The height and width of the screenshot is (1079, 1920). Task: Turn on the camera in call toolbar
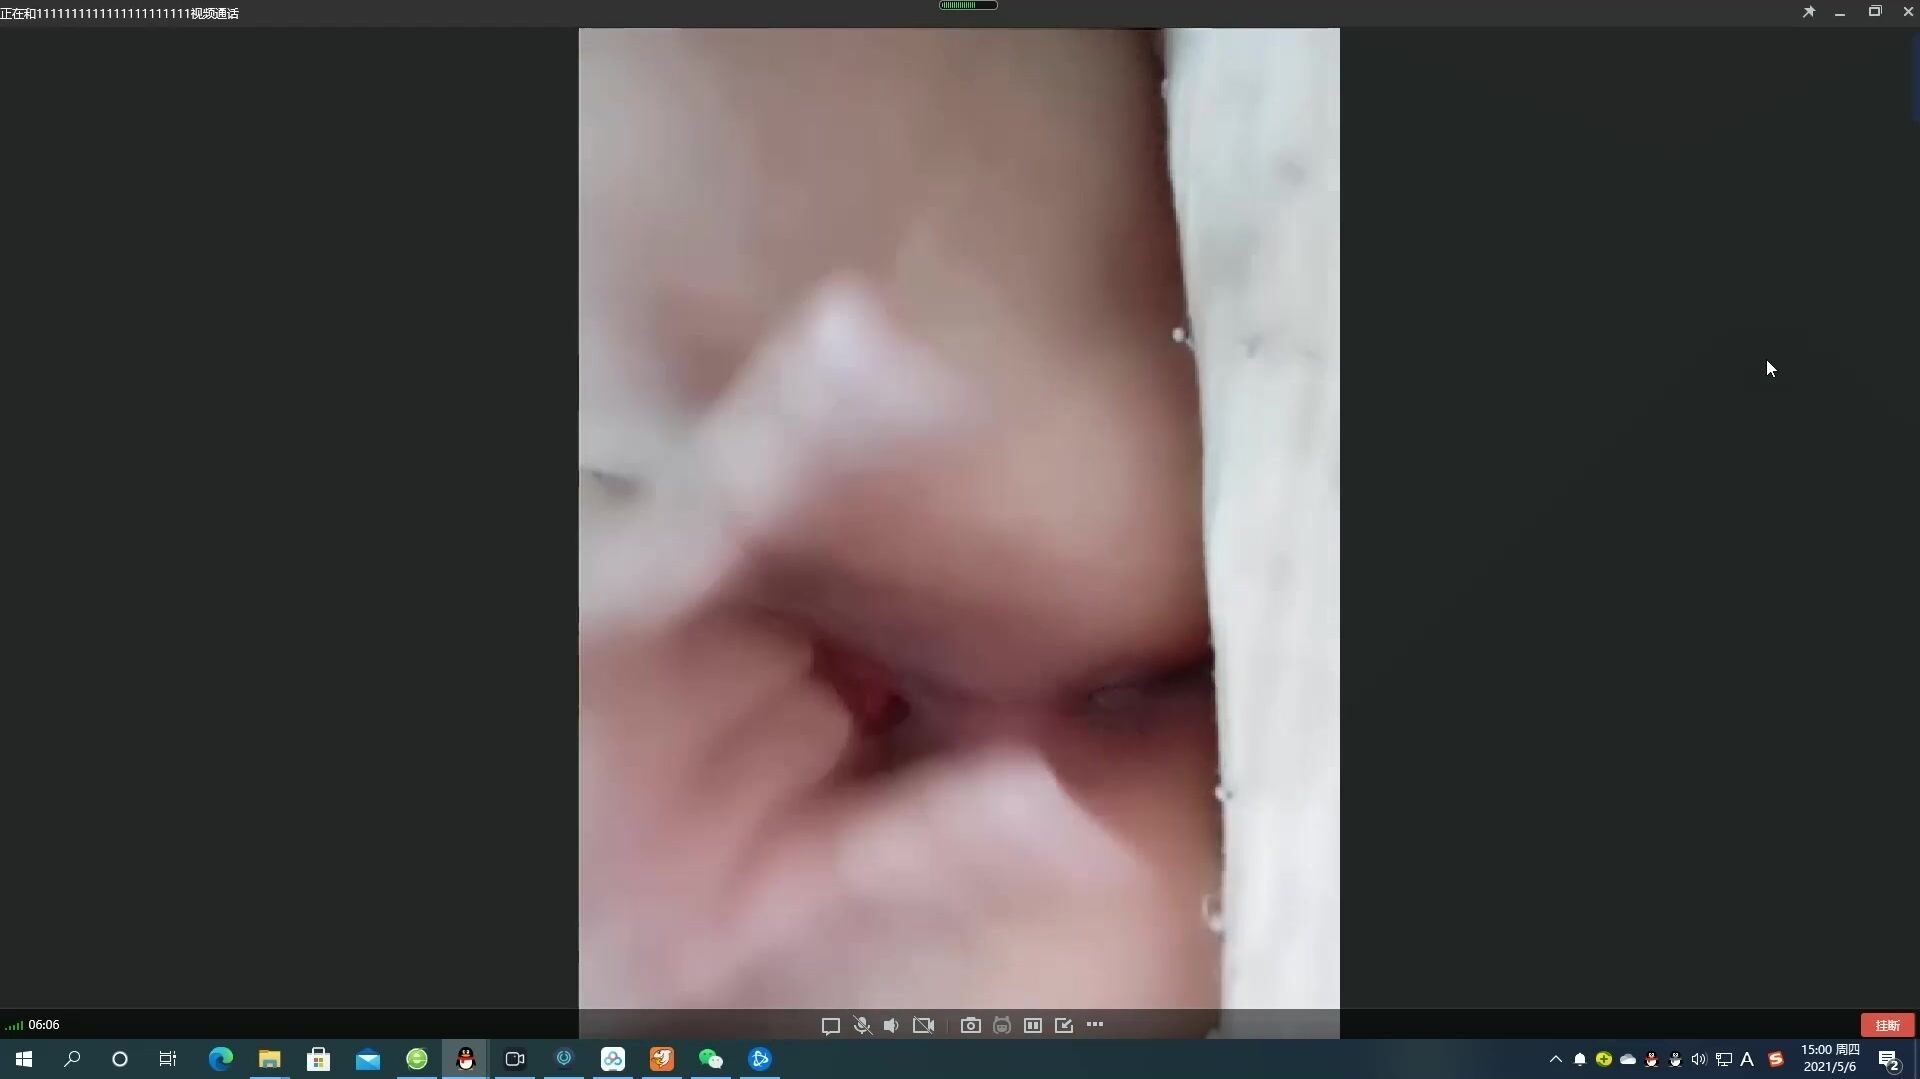[x=923, y=1026]
